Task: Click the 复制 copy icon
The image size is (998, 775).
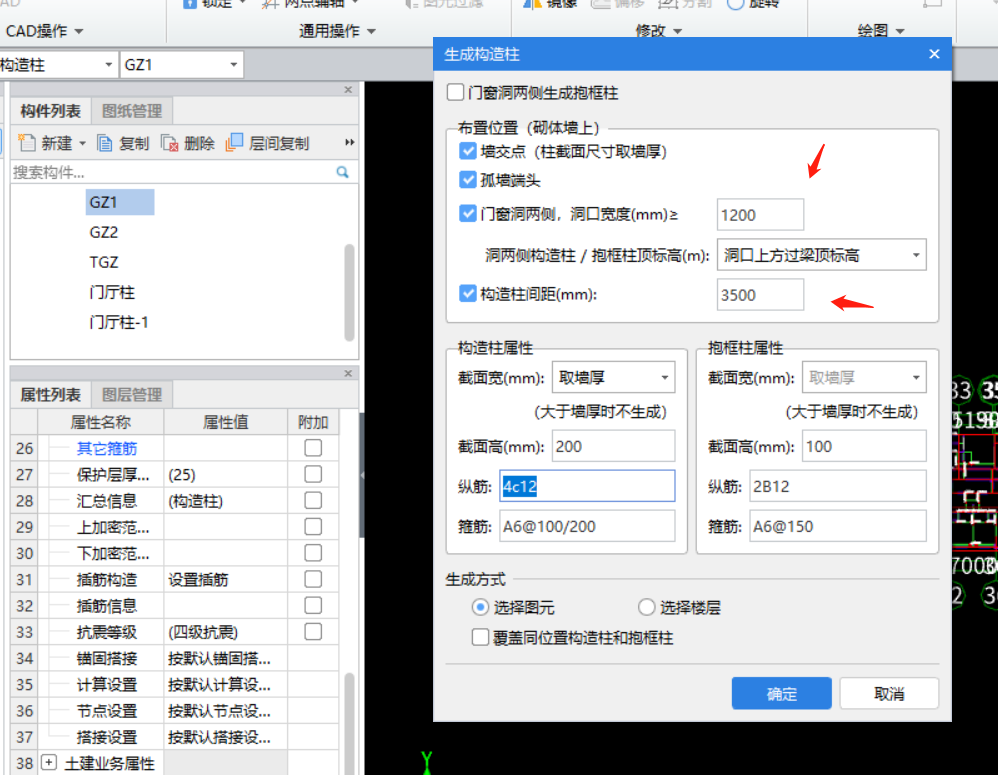Action: tap(104, 143)
